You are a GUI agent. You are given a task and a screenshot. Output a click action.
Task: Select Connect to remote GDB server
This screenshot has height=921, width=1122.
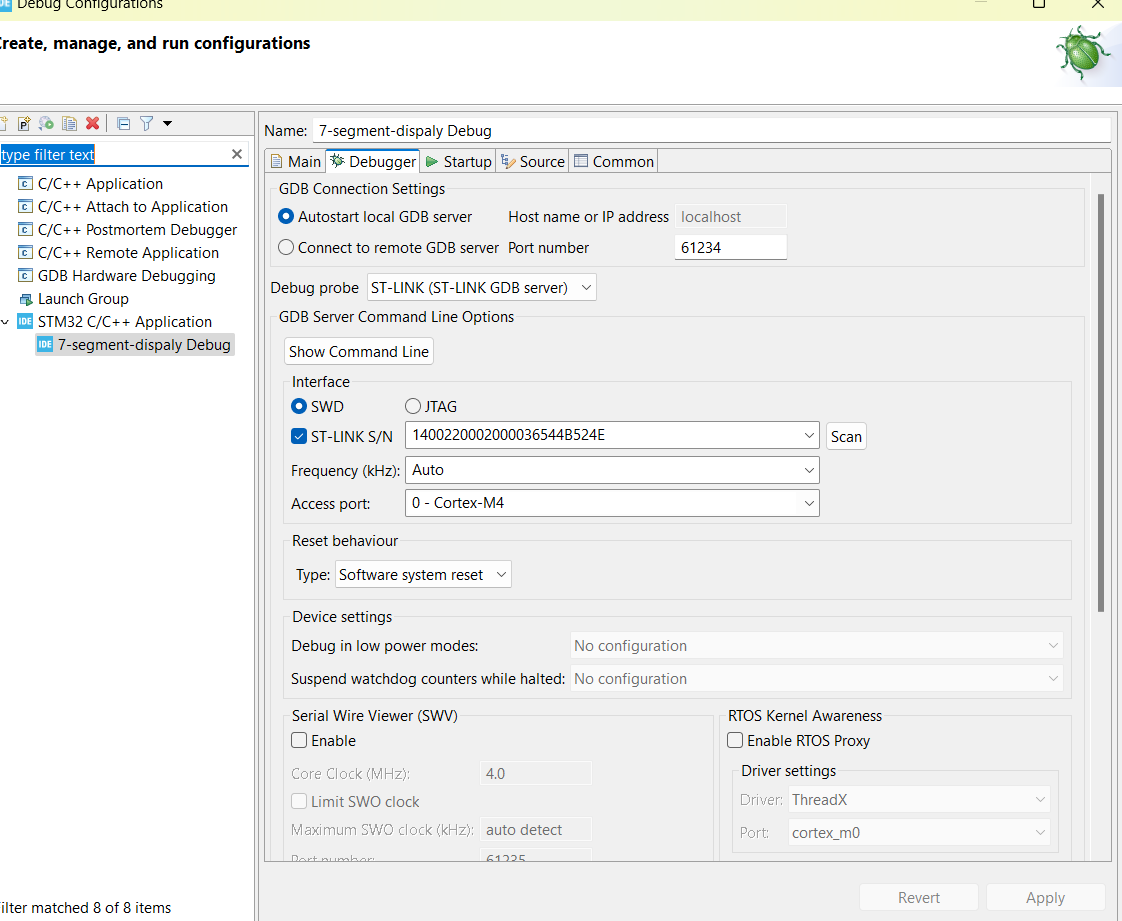[287, 248]
